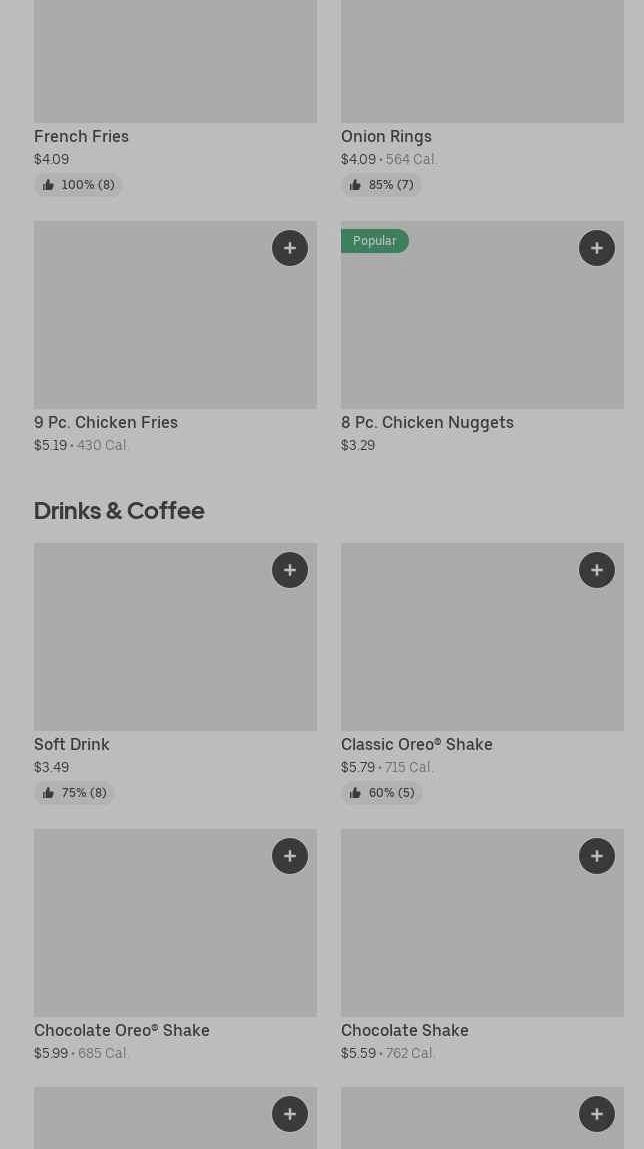Open Onion Rings item details

click(x=386, y=136)
